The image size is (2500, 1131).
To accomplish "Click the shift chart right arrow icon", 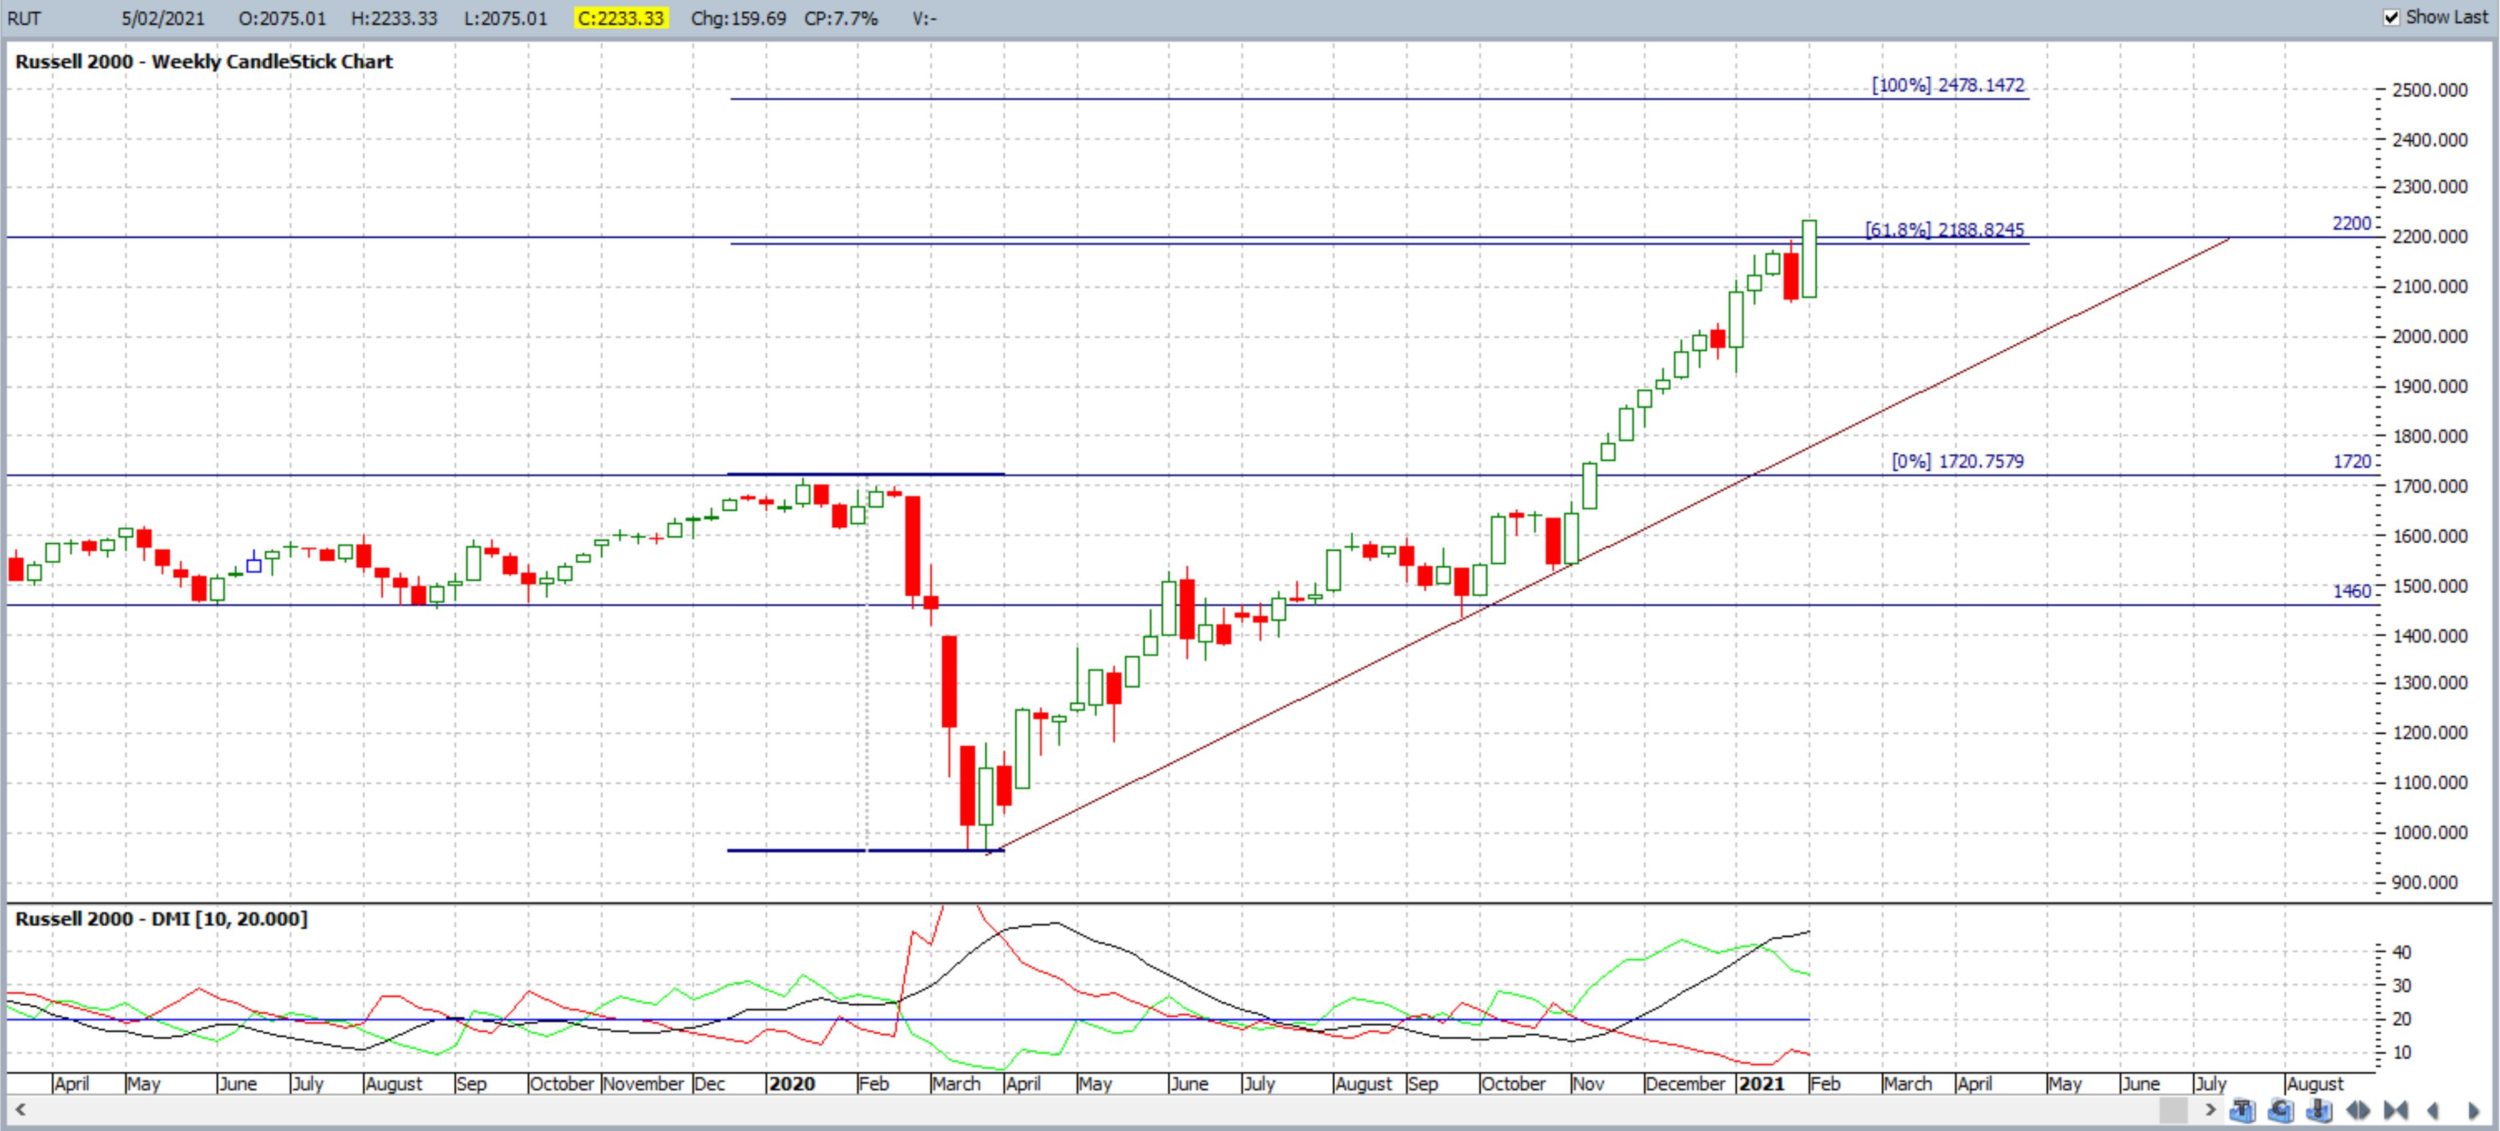I will [2474, 1110].
